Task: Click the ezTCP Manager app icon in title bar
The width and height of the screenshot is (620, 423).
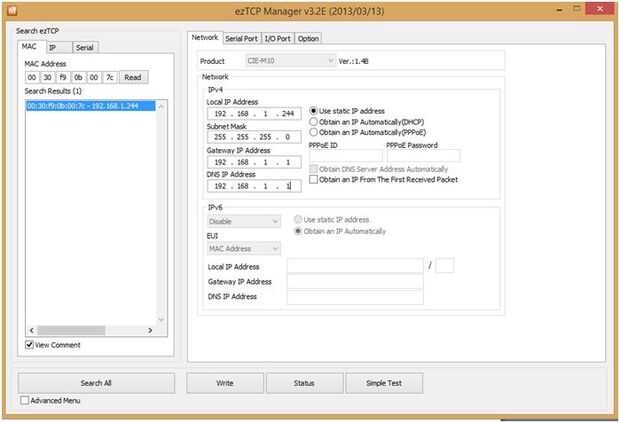Action: (x=12, y=10)
